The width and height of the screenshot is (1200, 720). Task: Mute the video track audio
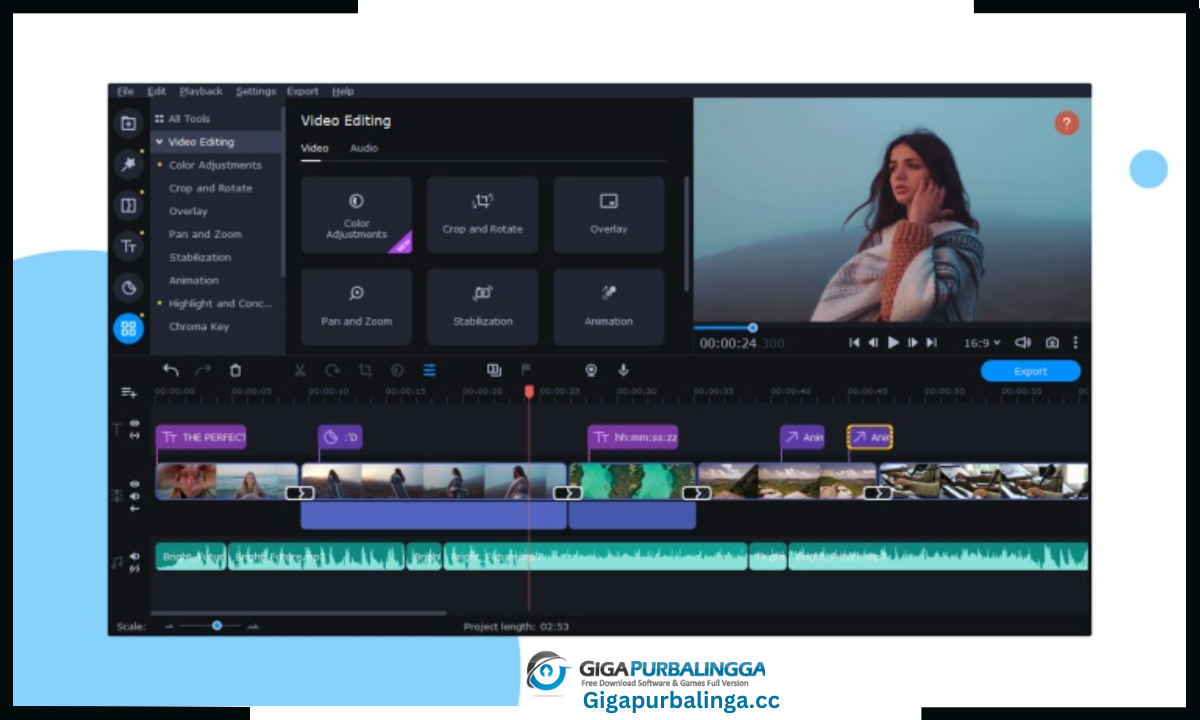click(x=135, y=496)
